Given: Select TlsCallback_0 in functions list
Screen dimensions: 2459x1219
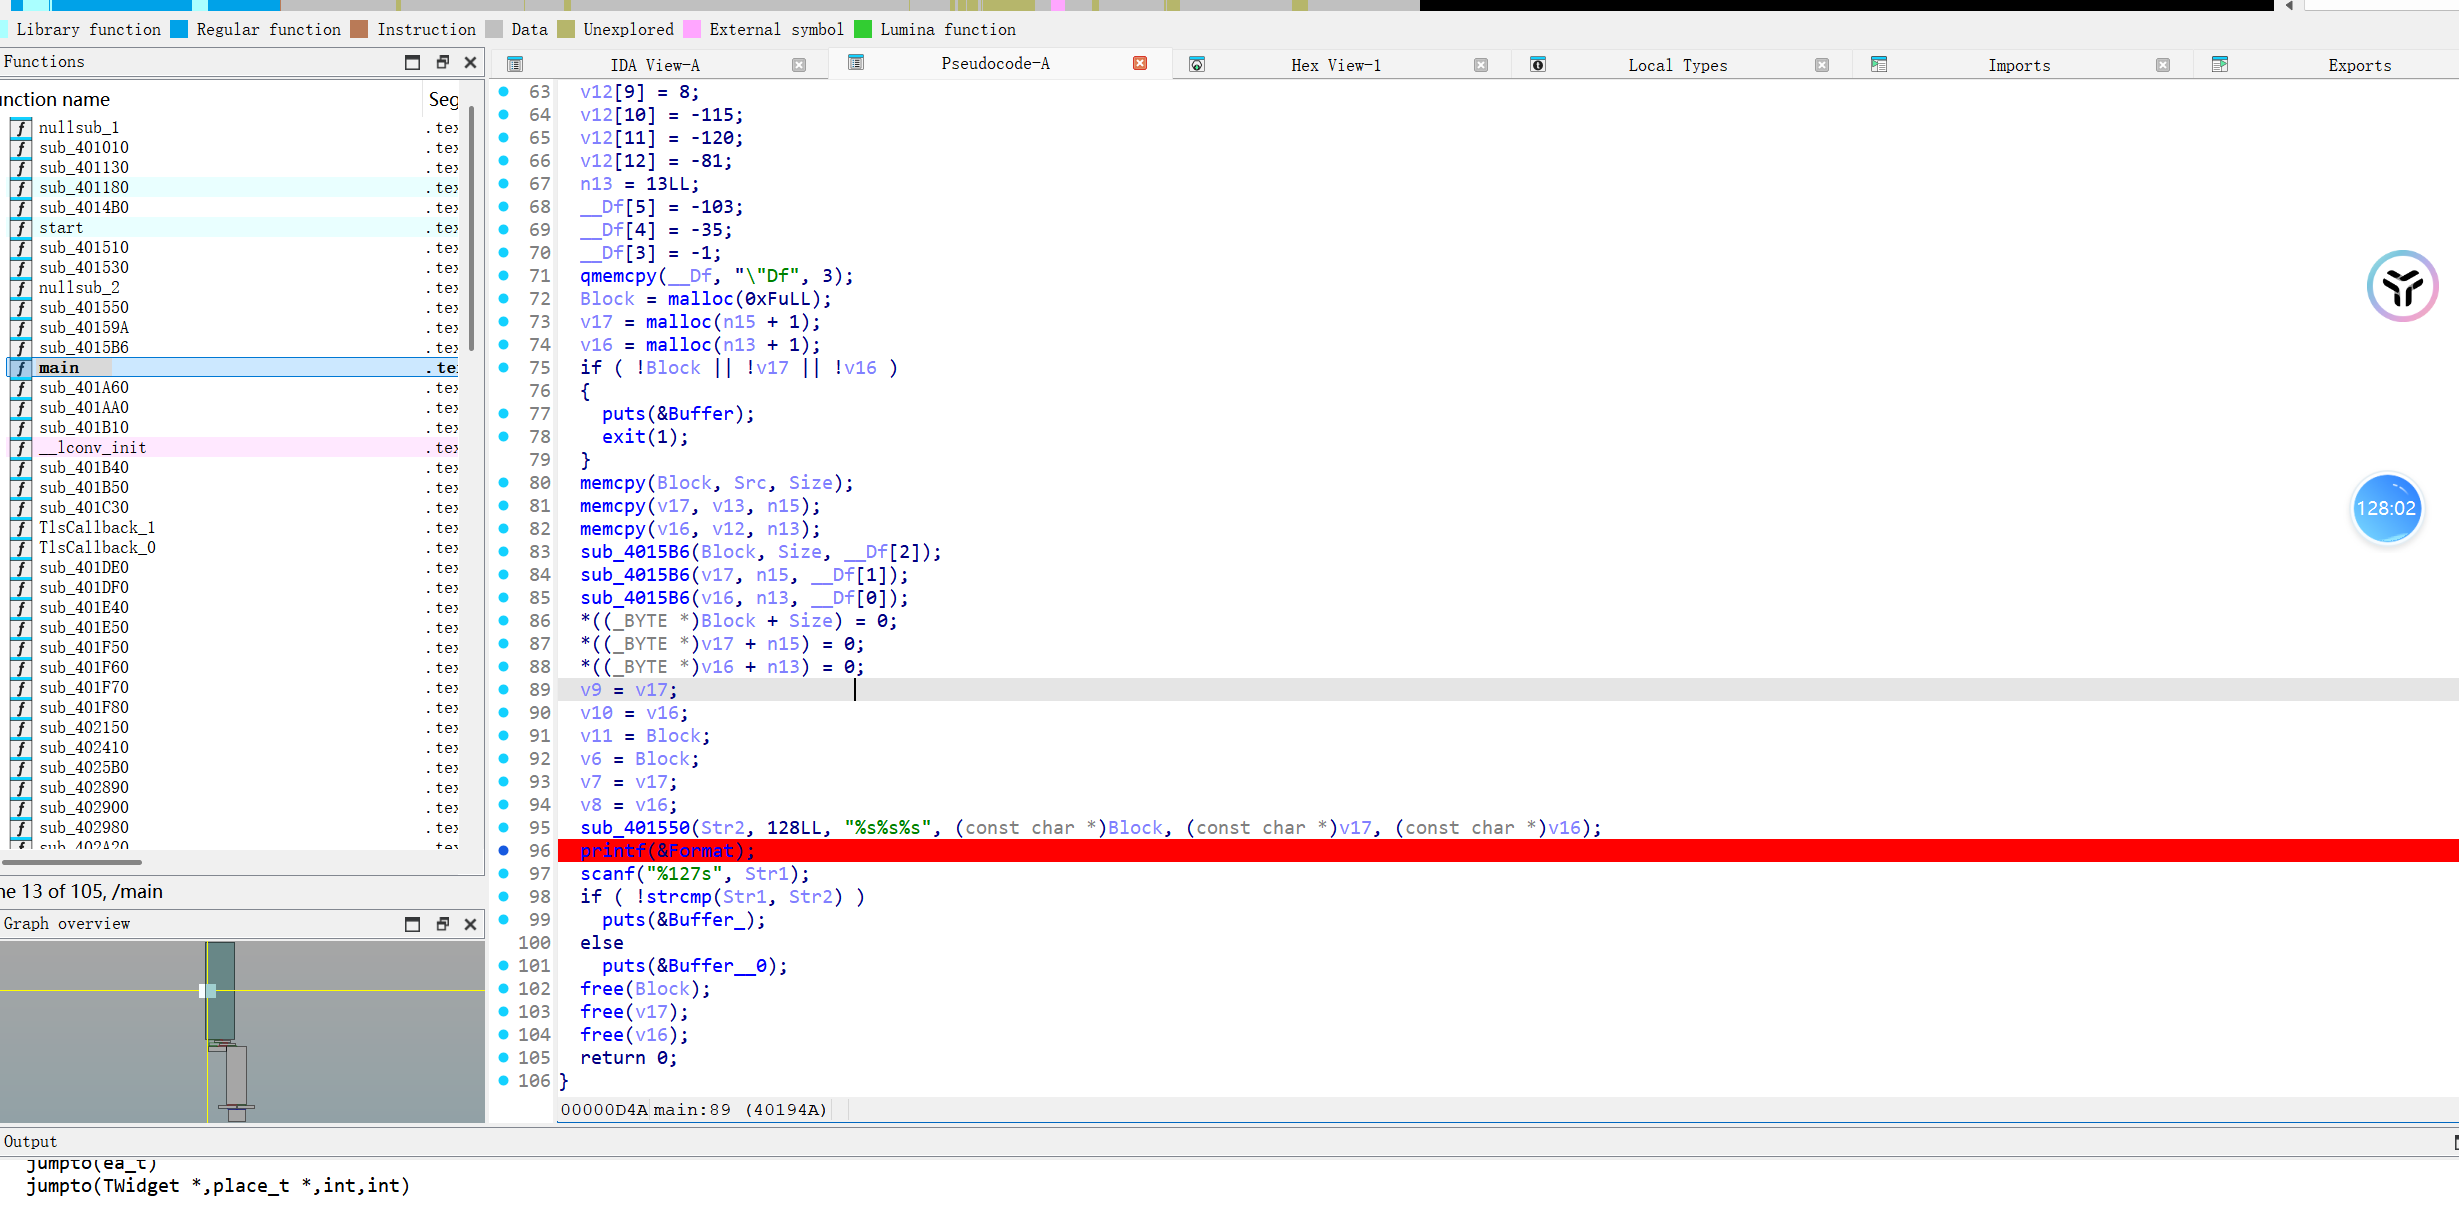Looking at the screenshot, I should pos(97,548).
